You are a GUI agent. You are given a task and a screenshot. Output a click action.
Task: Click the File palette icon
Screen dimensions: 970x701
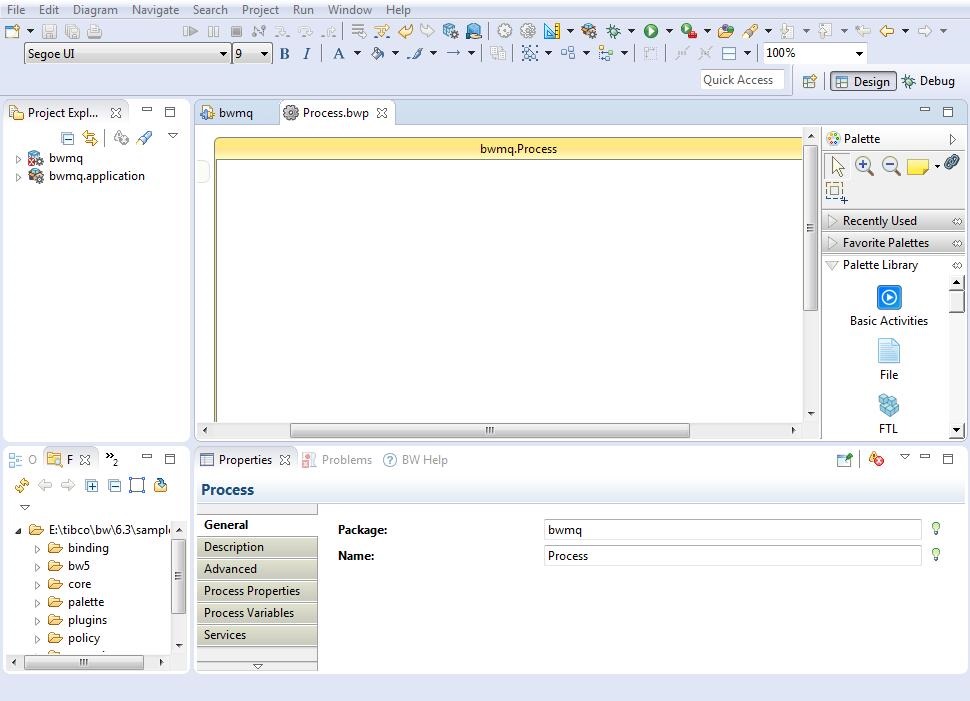click(888, 352)
